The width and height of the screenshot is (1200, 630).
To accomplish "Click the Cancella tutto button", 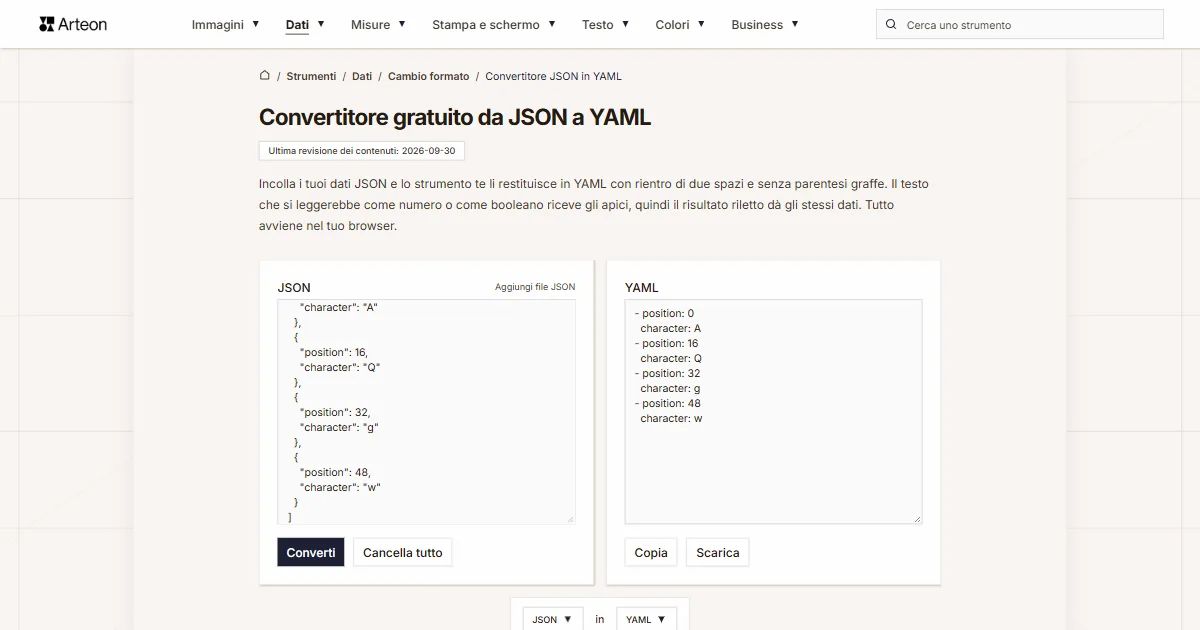I will tap(402, 552).
